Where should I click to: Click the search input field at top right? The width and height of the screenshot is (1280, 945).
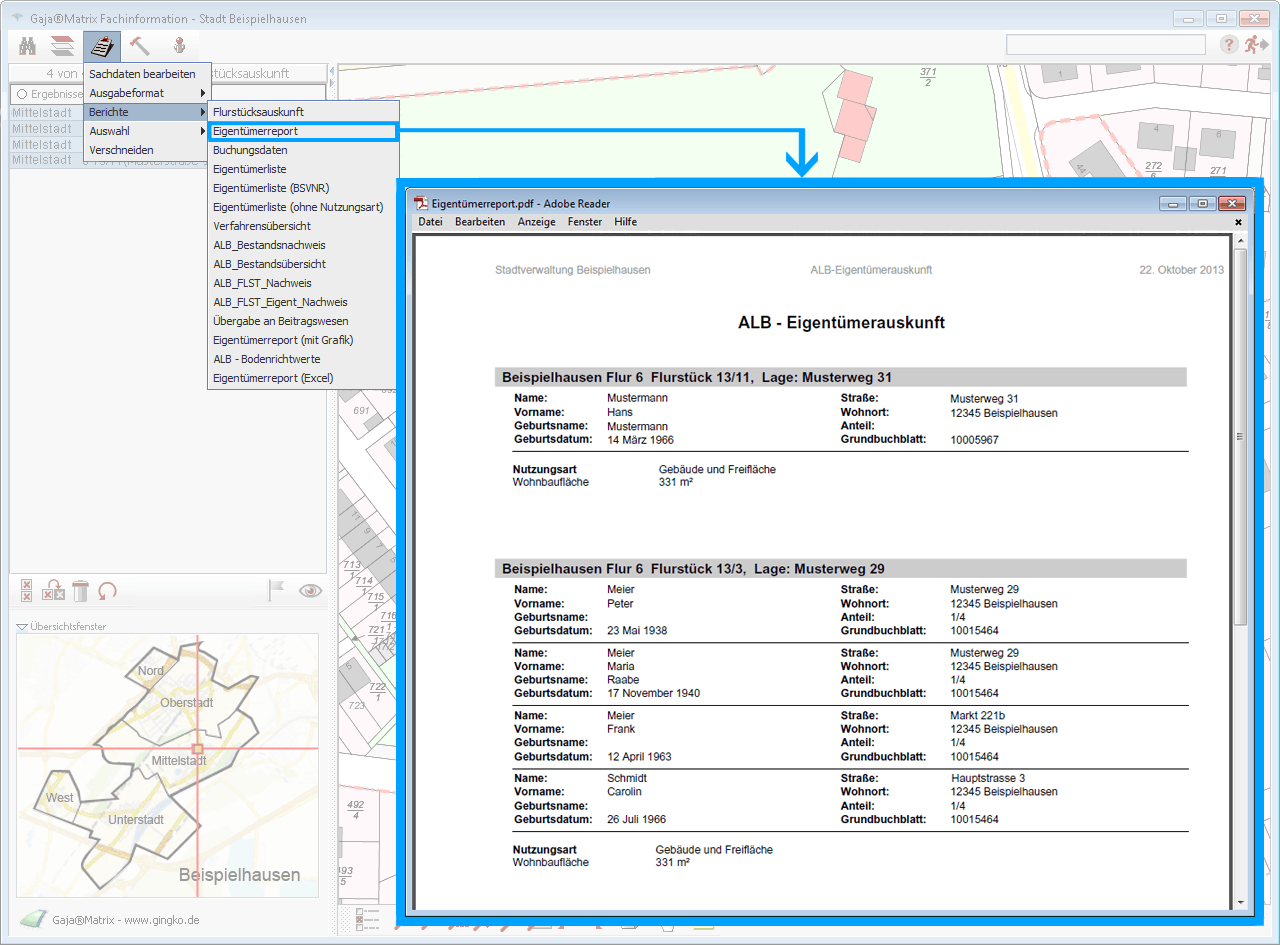(1105, 45)
